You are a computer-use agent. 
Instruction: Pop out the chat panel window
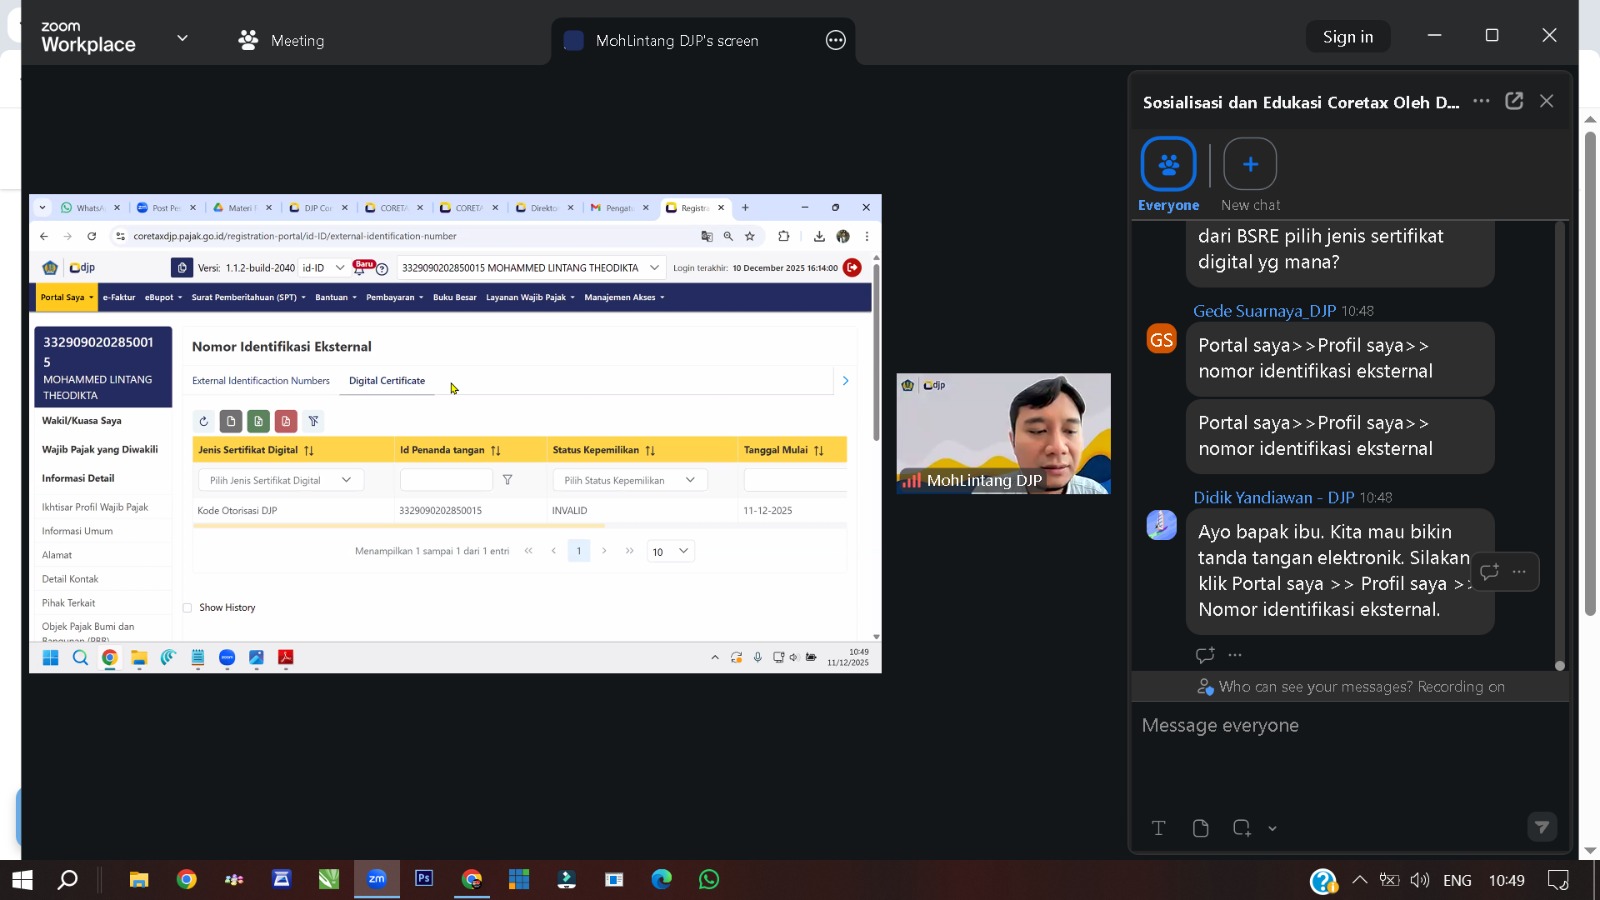pyautogui.click(x=1514, y=101)
